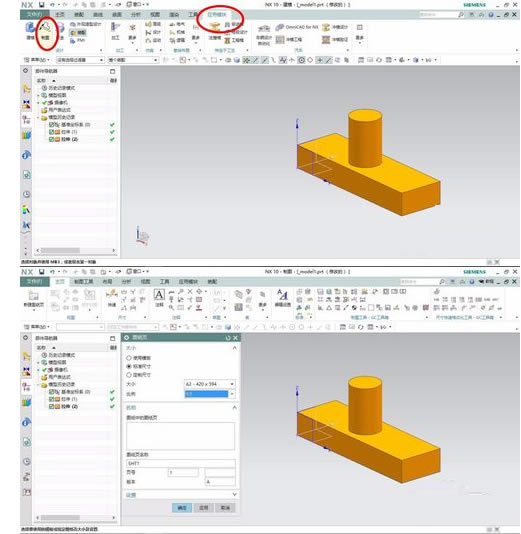Image resolution: width=521 pixels, height=534 pixels.
Task: Open sheet size dropdown showing A2 - 420 x 594
Action: pos(209,384)
